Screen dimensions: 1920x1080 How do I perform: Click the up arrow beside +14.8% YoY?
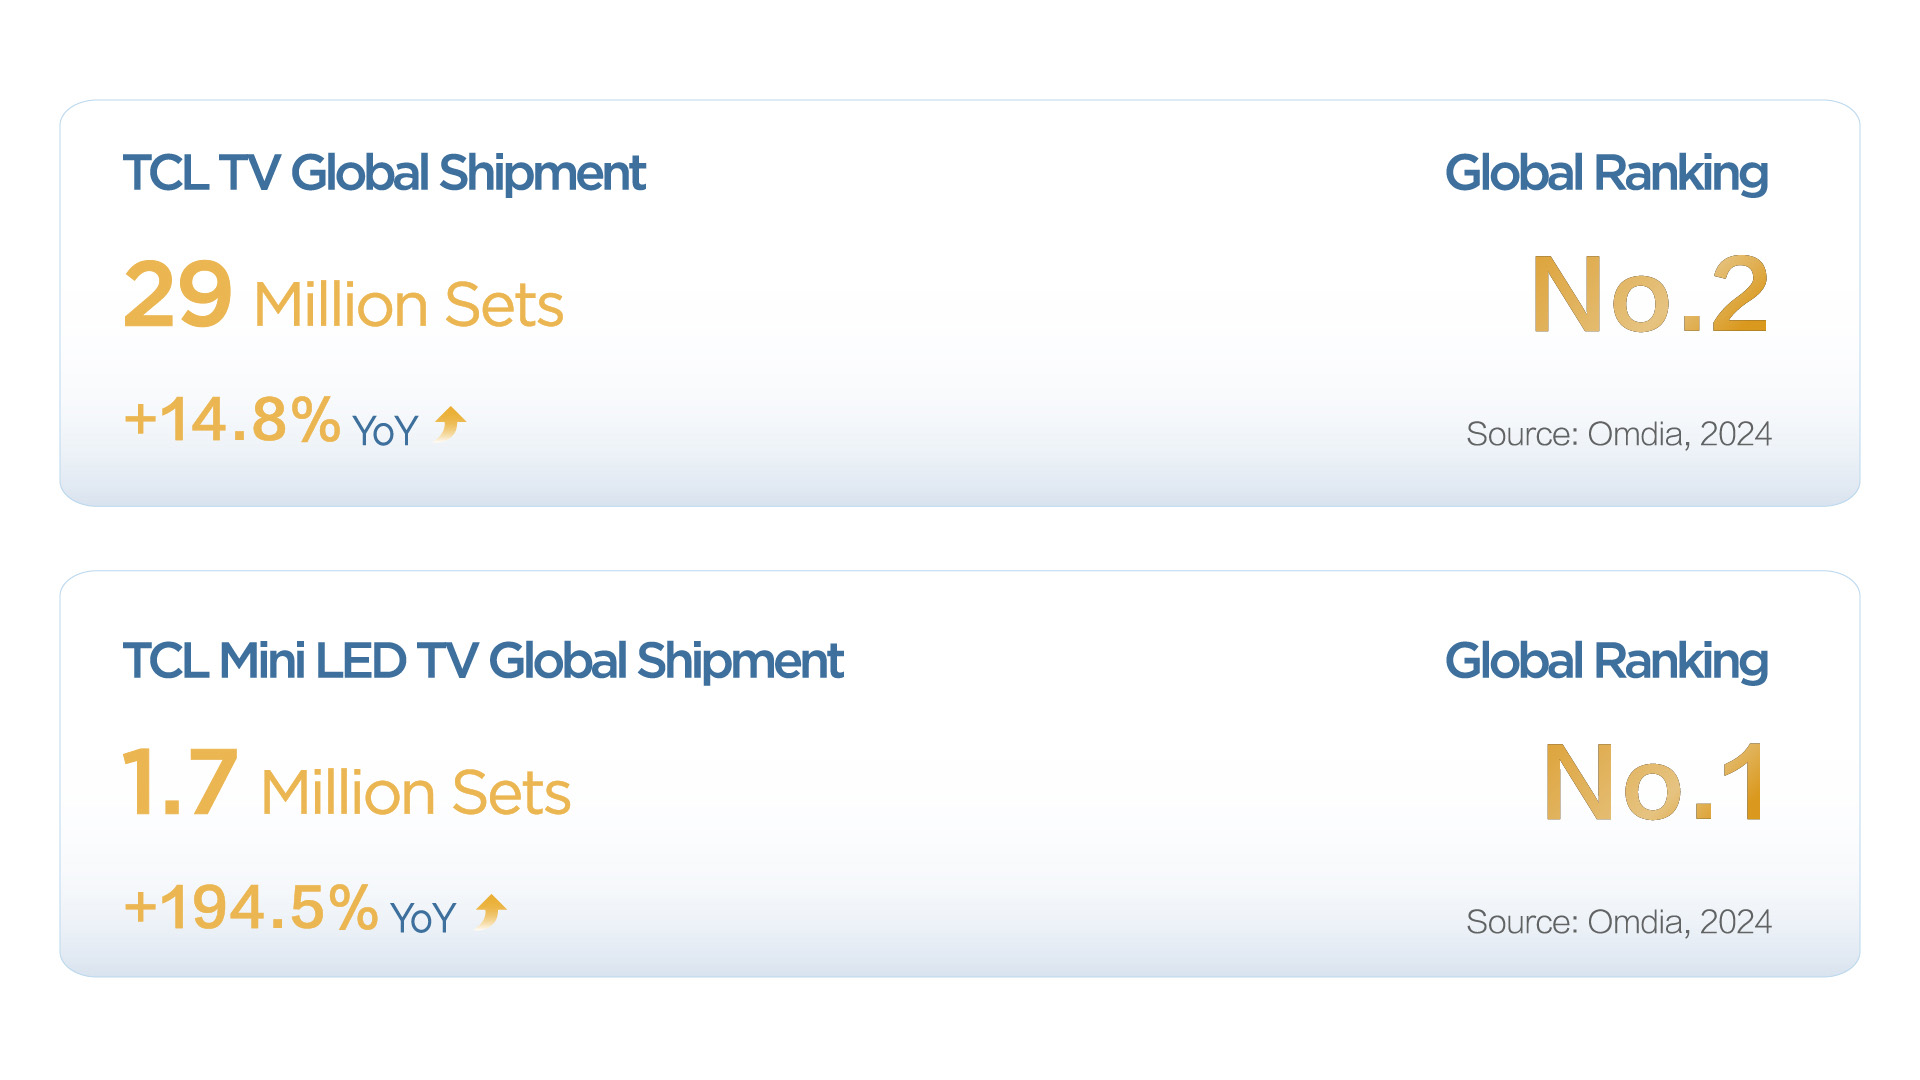[451, 423]
